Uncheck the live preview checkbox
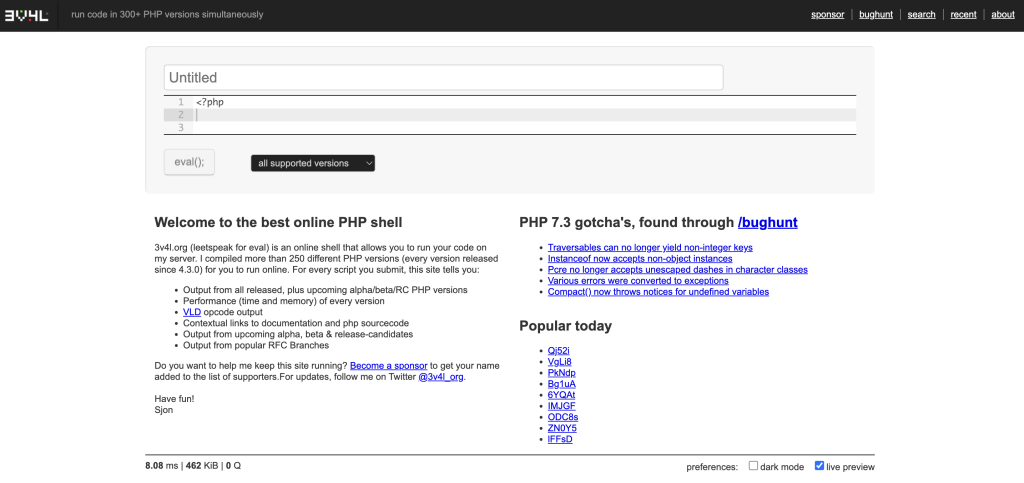Image resolution: width=1024 pixels, height=483 pixels. 820,466
